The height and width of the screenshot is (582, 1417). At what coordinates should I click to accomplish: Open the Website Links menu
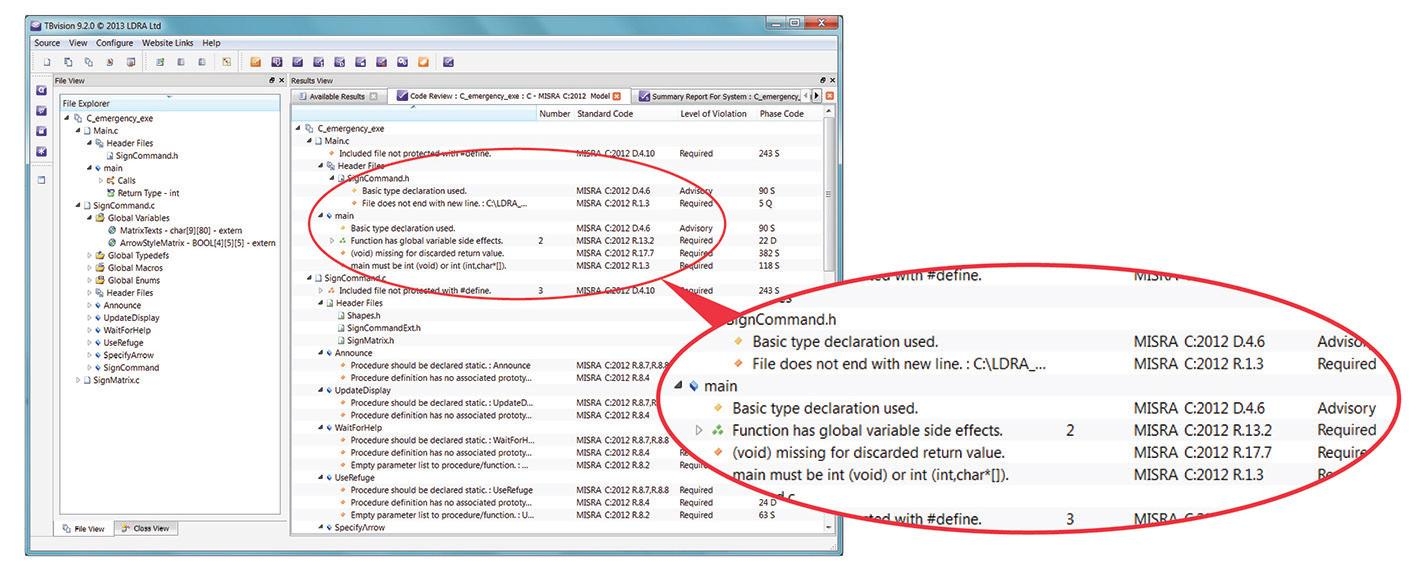pos(168,43)
